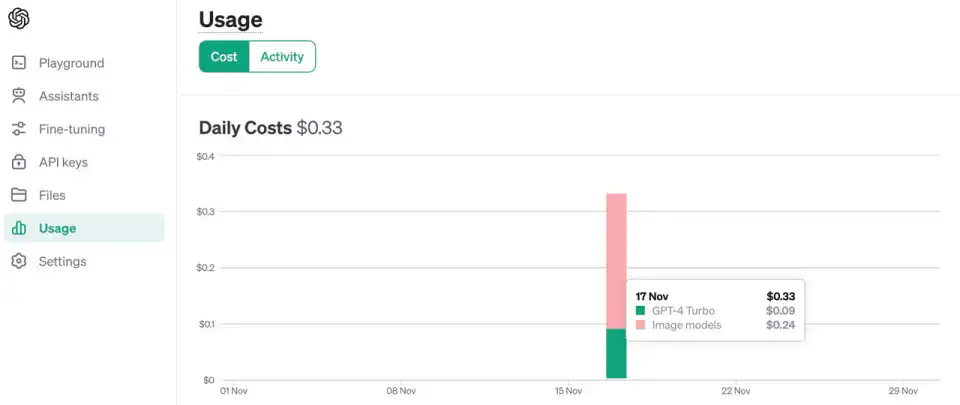
Task: Click the Settings gear icon
Action: (19, 261)
